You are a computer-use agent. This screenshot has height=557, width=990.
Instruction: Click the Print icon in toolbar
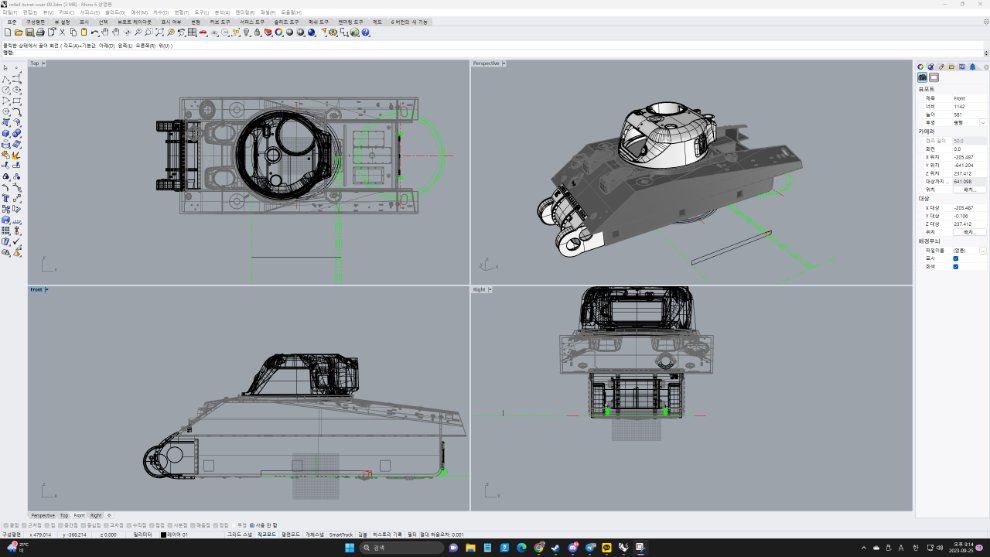[40, 32]
